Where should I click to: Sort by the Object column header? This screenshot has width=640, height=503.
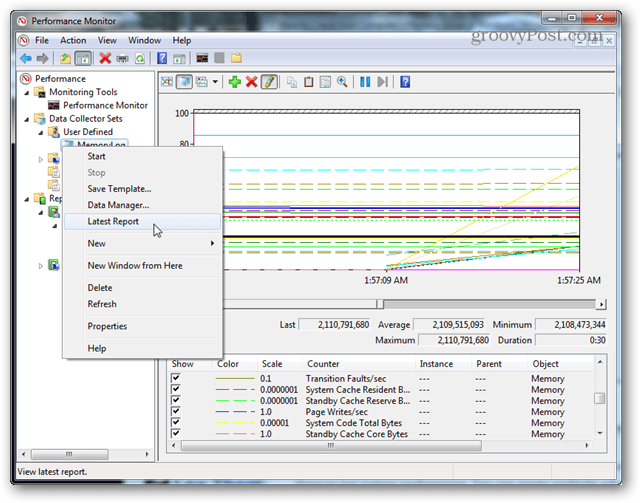click(x=560, y=364)
